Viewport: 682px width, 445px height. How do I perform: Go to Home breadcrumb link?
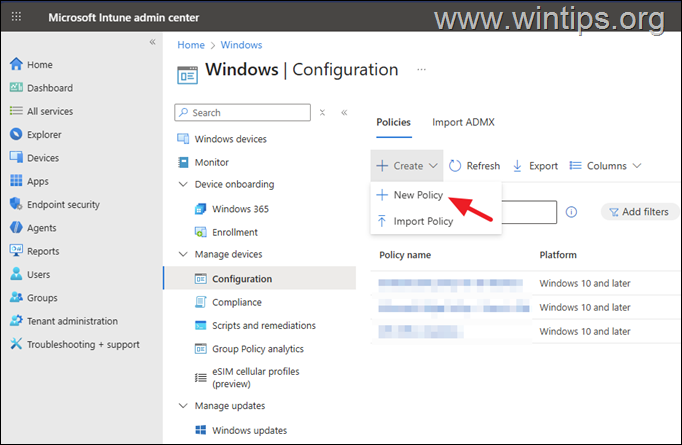[191, 45]
